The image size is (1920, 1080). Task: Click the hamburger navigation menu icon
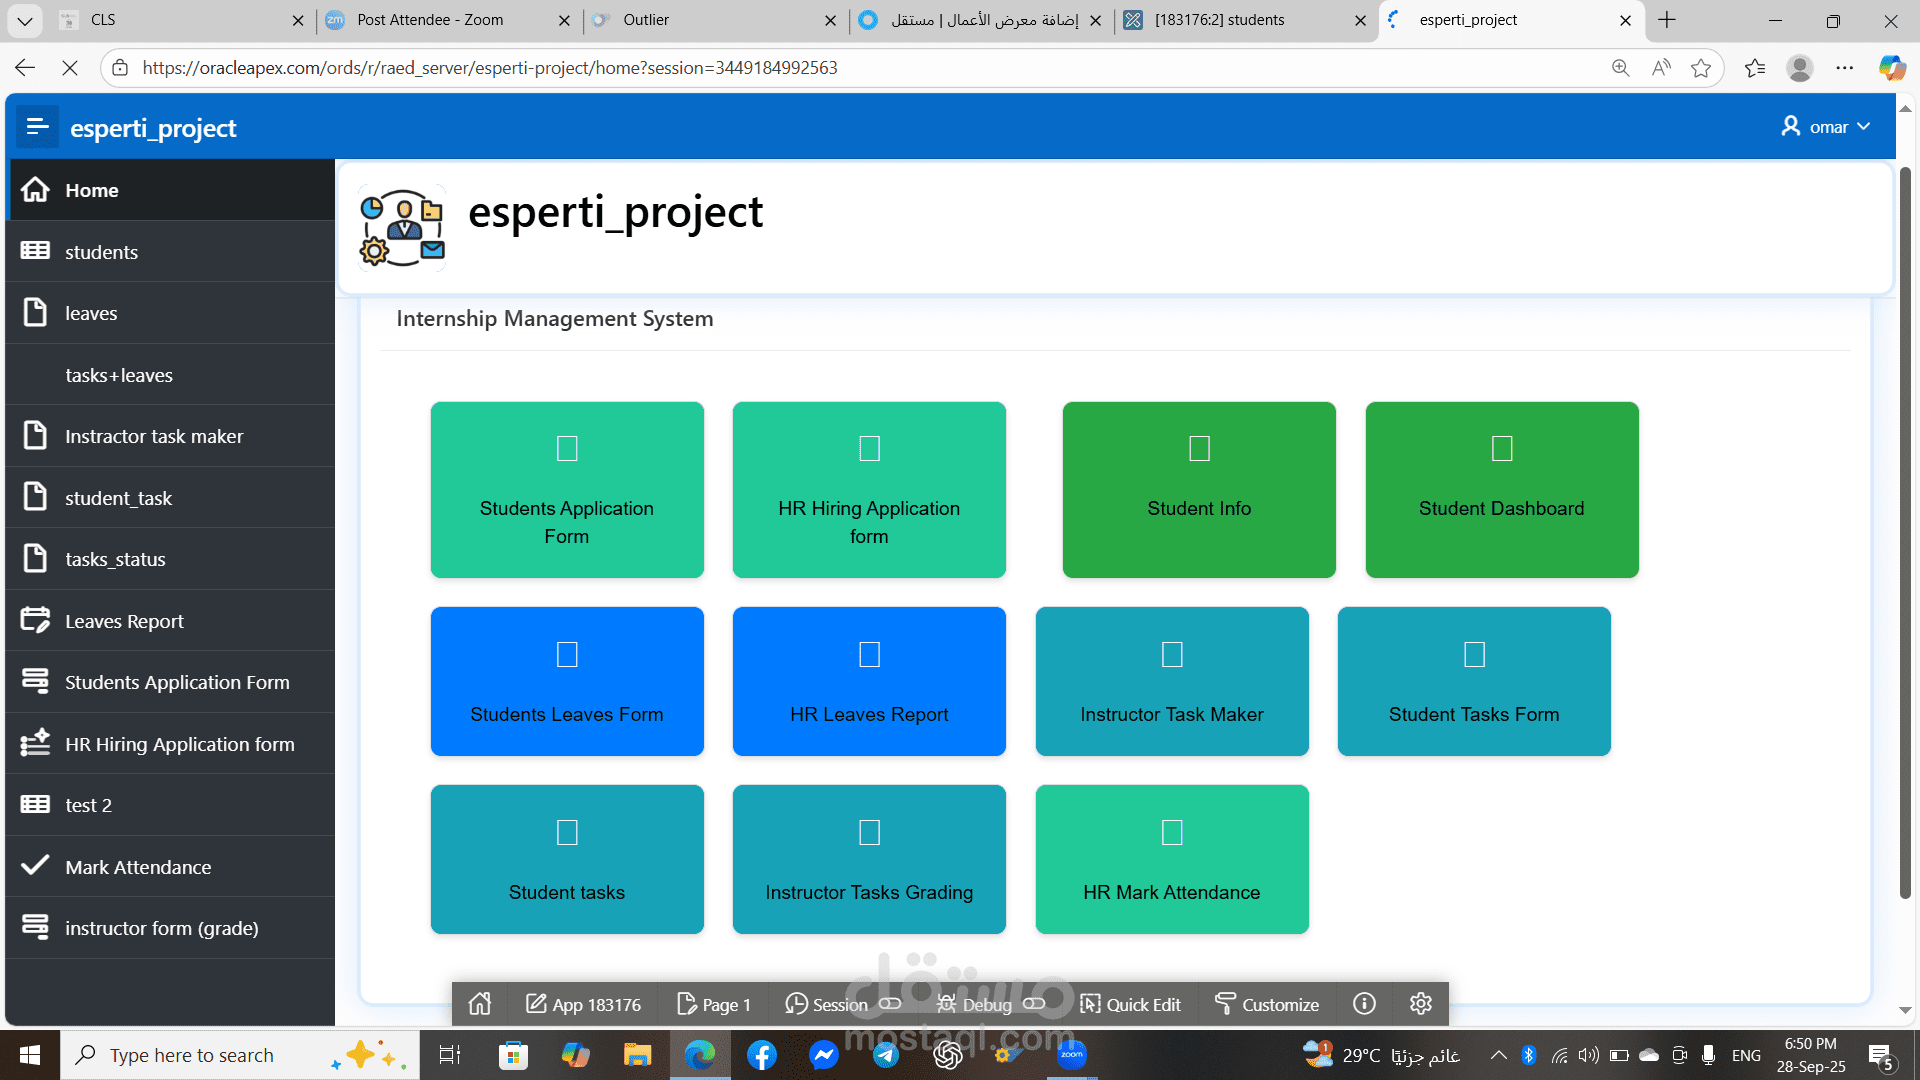[x=37, y=127]
